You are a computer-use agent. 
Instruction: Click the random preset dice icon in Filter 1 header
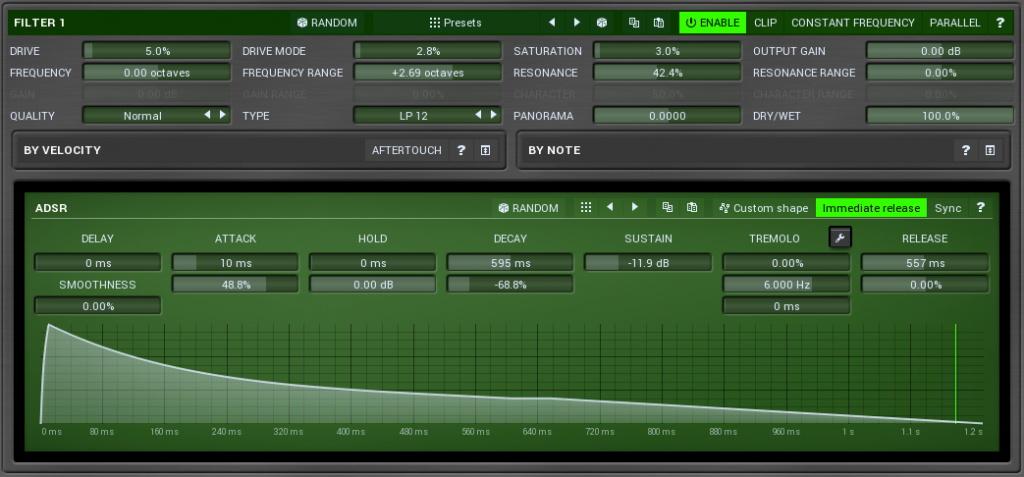(601, 23)
